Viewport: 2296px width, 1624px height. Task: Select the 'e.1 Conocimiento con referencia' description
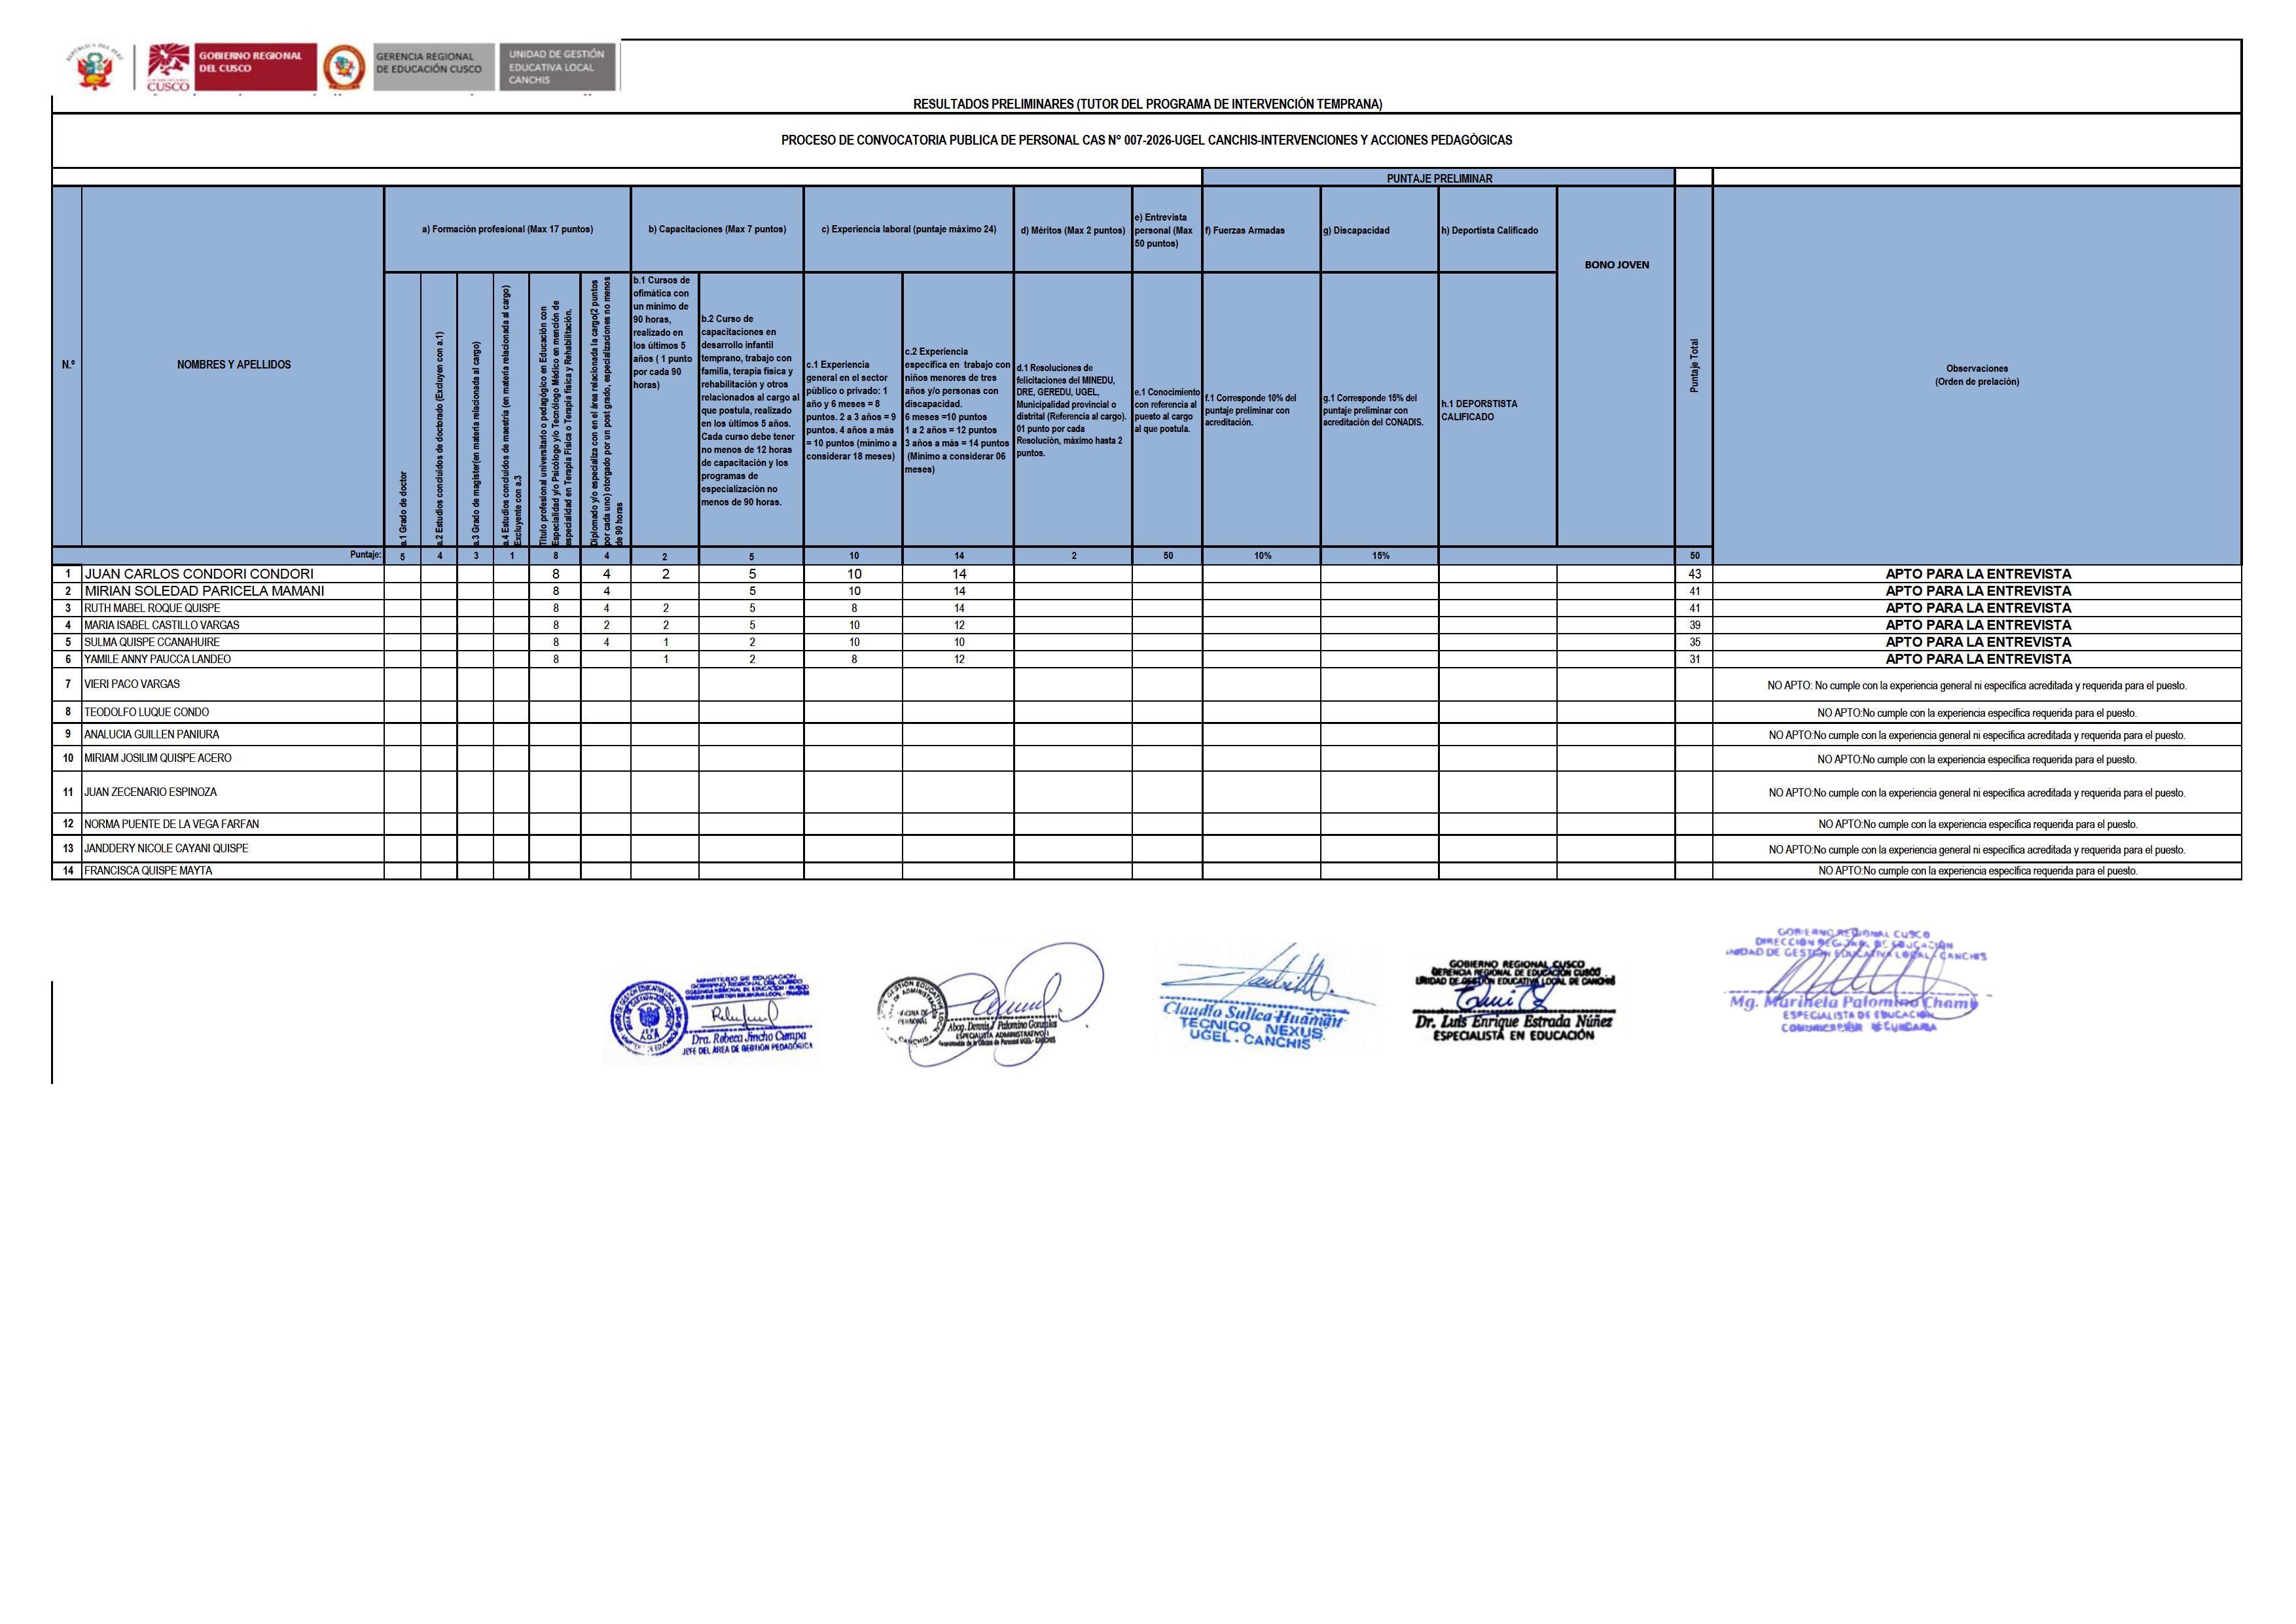tap(1167, 410)
